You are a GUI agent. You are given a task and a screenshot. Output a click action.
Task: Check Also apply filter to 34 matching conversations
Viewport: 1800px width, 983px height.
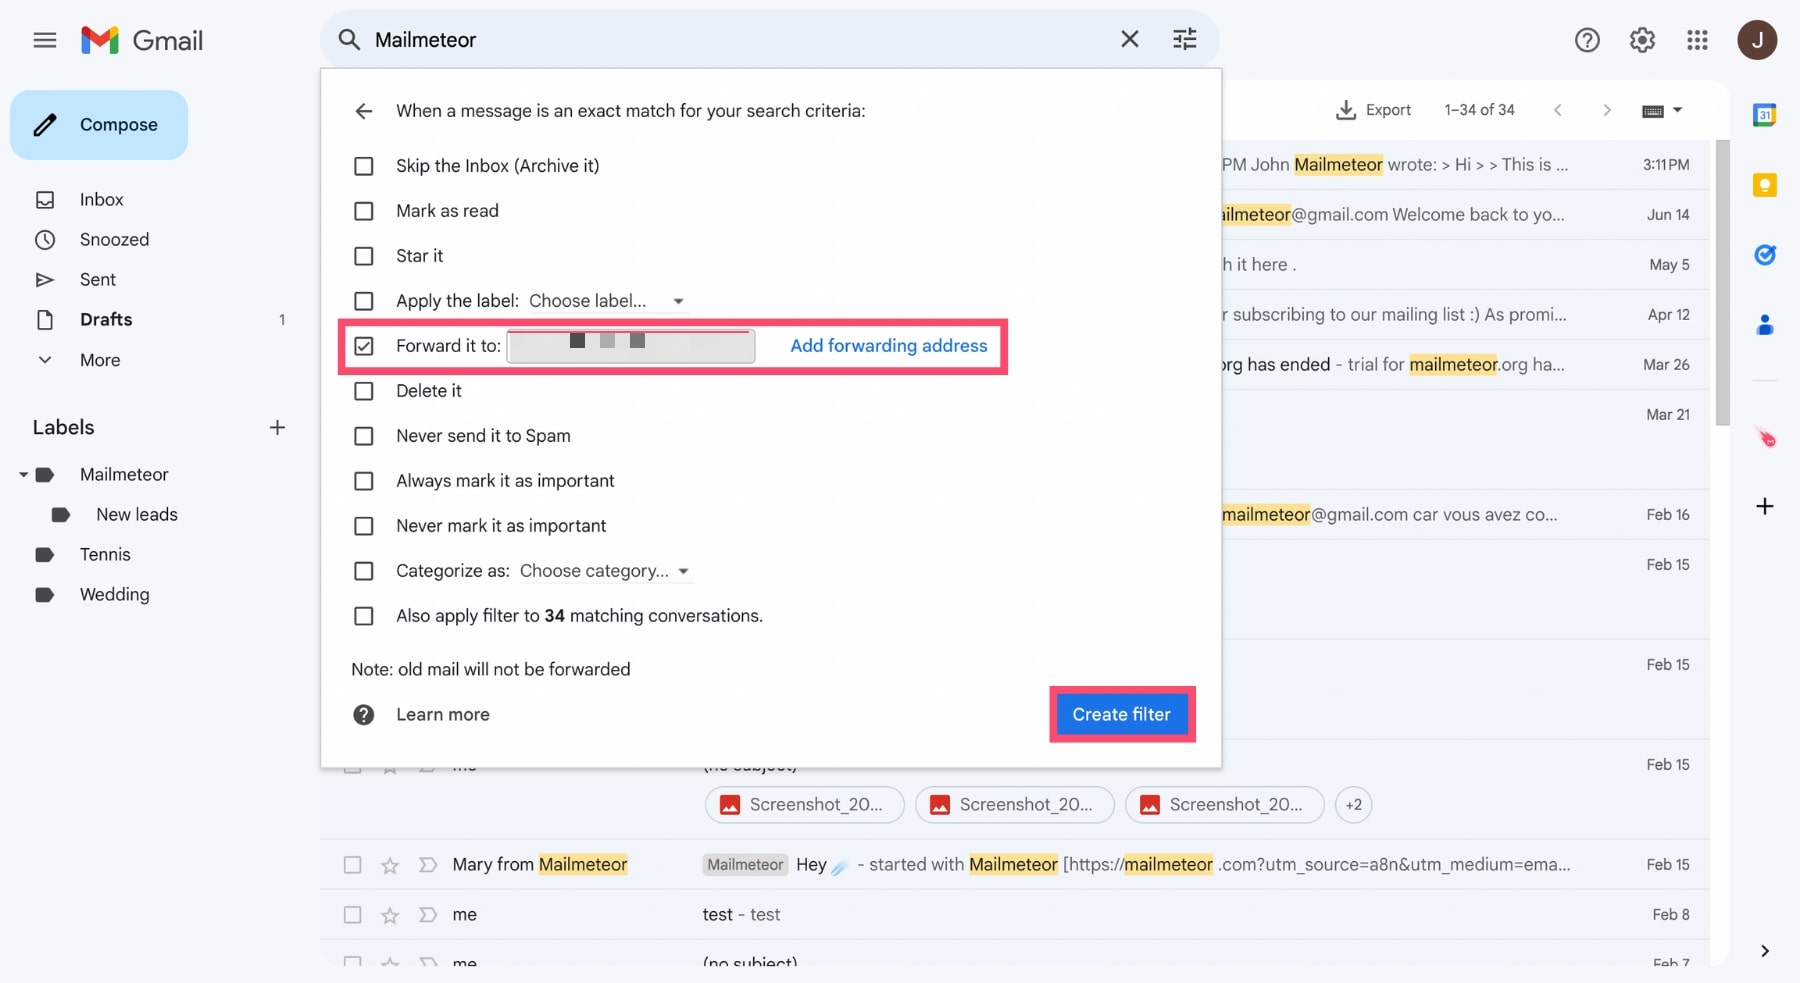click(x=364, y=616)
